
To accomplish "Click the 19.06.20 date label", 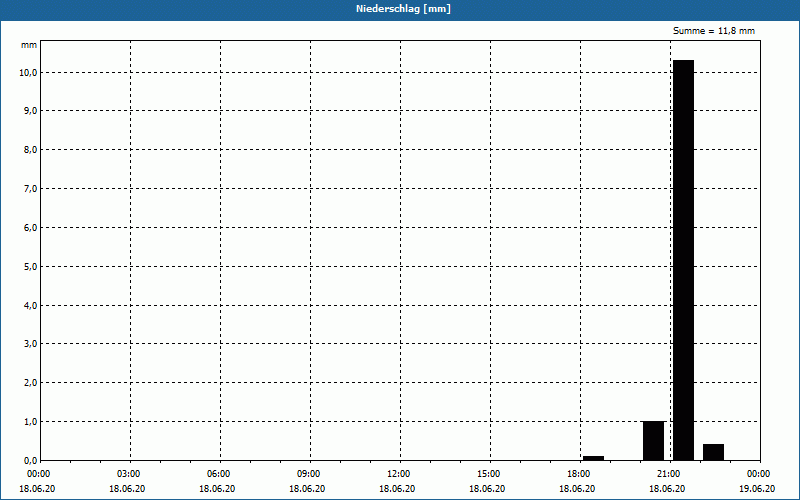I will click(x=757, y=489).
